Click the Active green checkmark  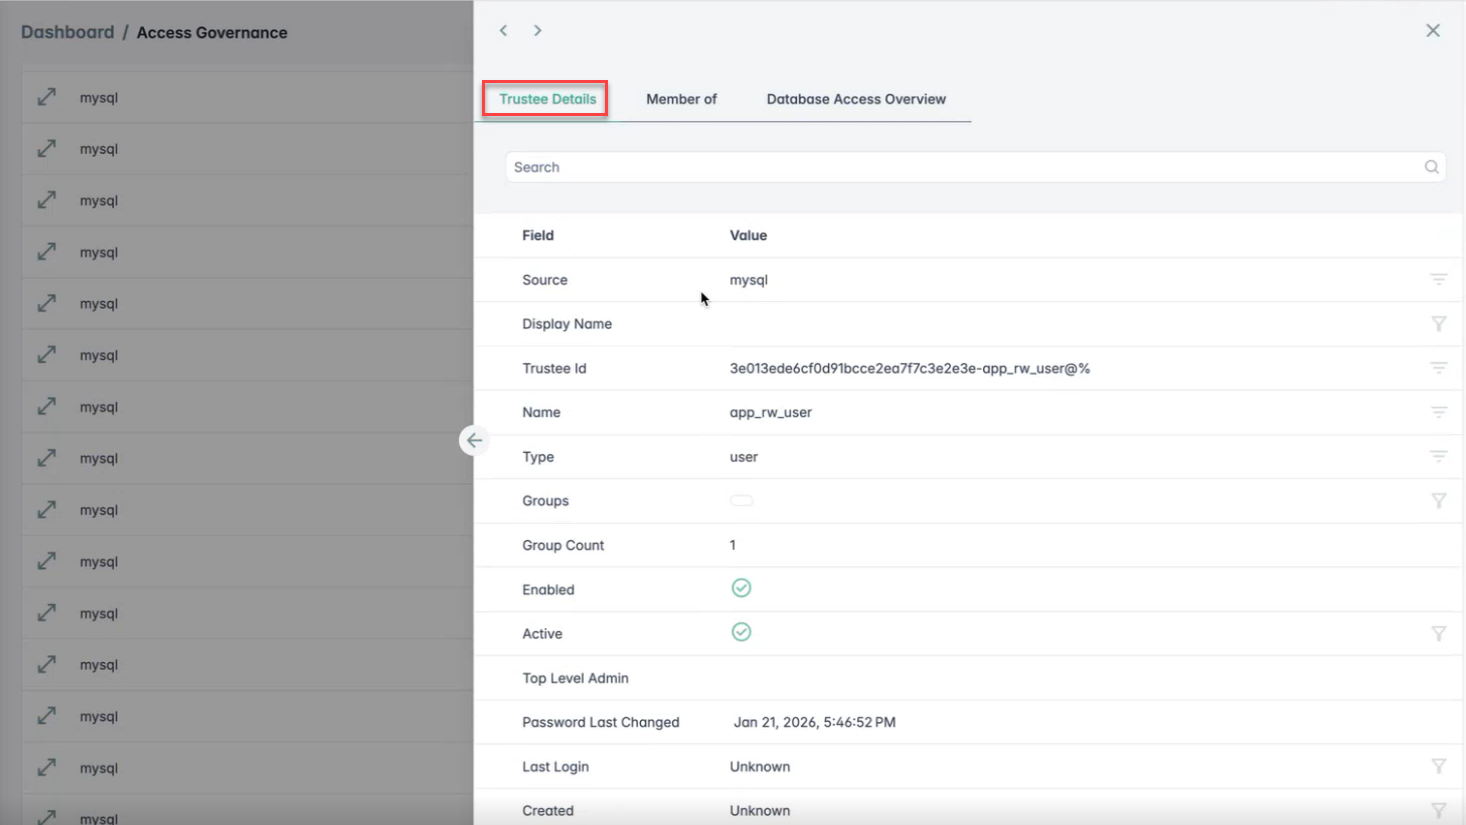coord(741,632)
